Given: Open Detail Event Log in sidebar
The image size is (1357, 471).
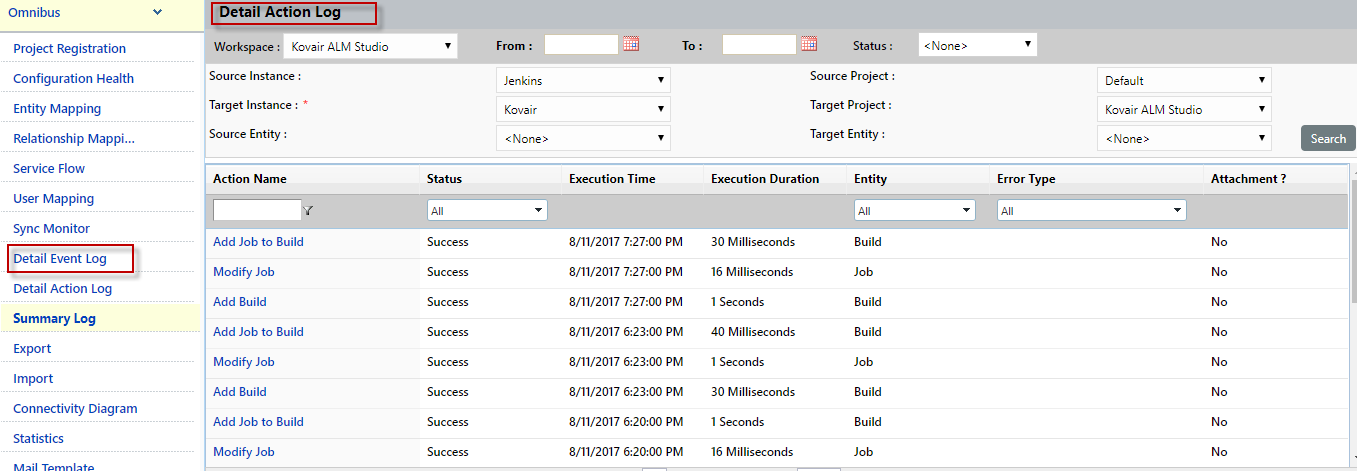Looking at the screenshot, I should pos(60,259).
